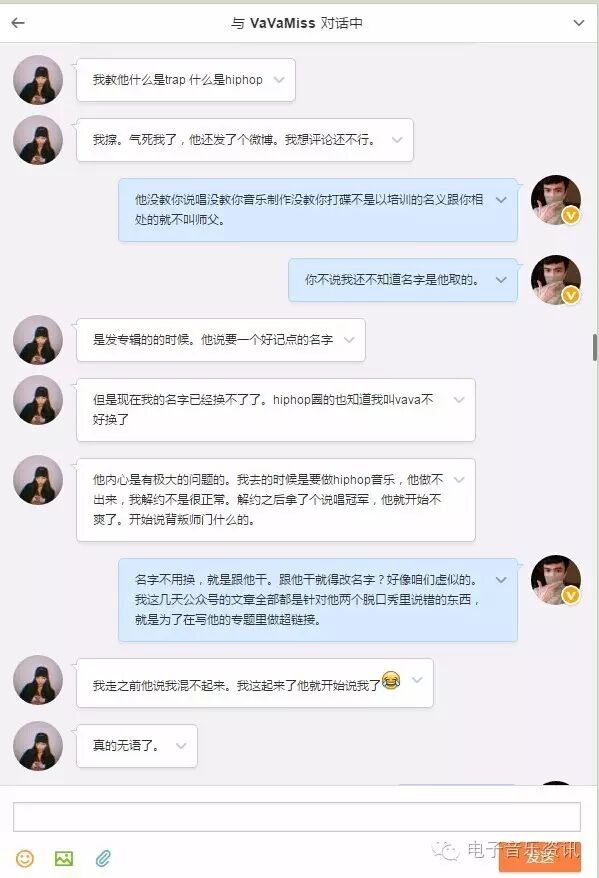Click the verified sender avatar beside '他没教你说唱'

556,200
